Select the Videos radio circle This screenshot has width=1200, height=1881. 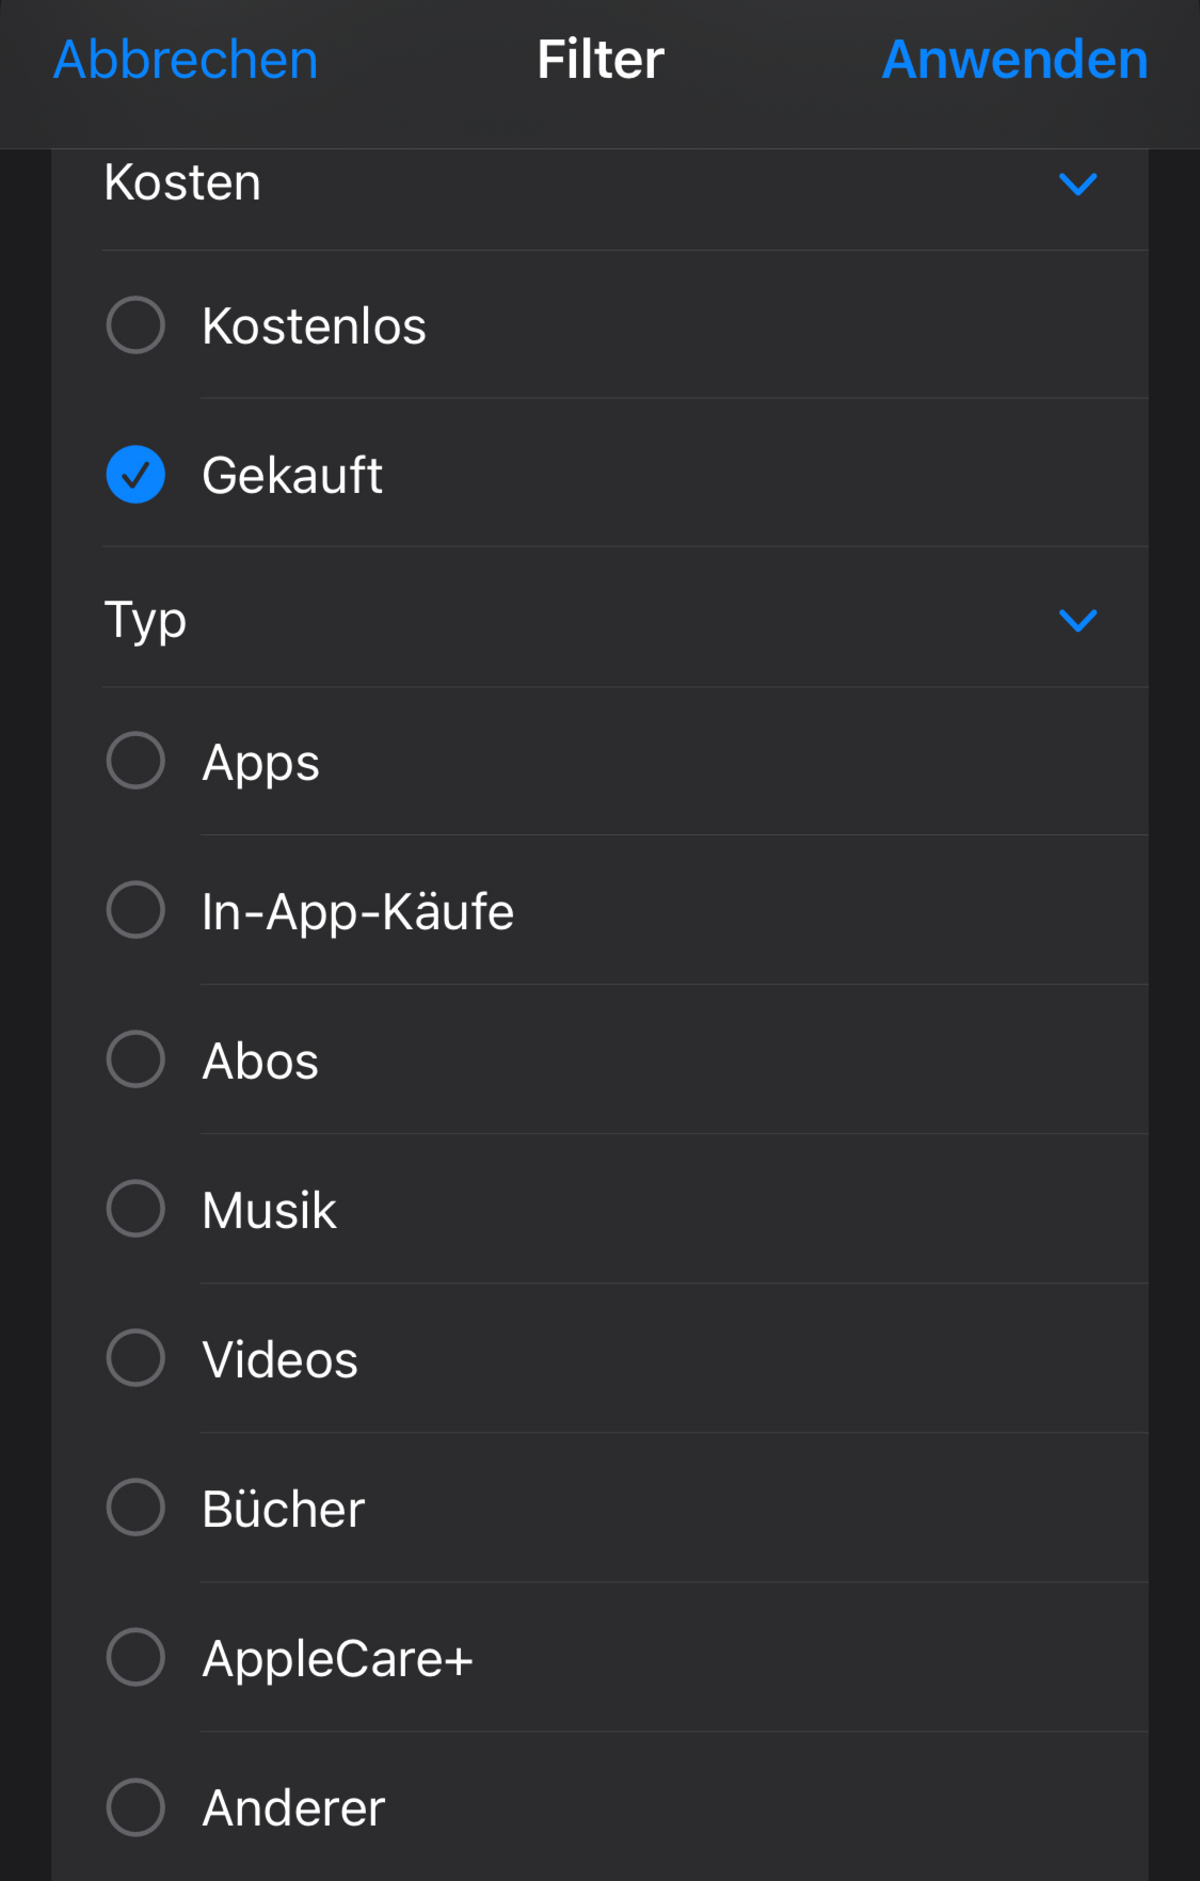click(136, 1358)
